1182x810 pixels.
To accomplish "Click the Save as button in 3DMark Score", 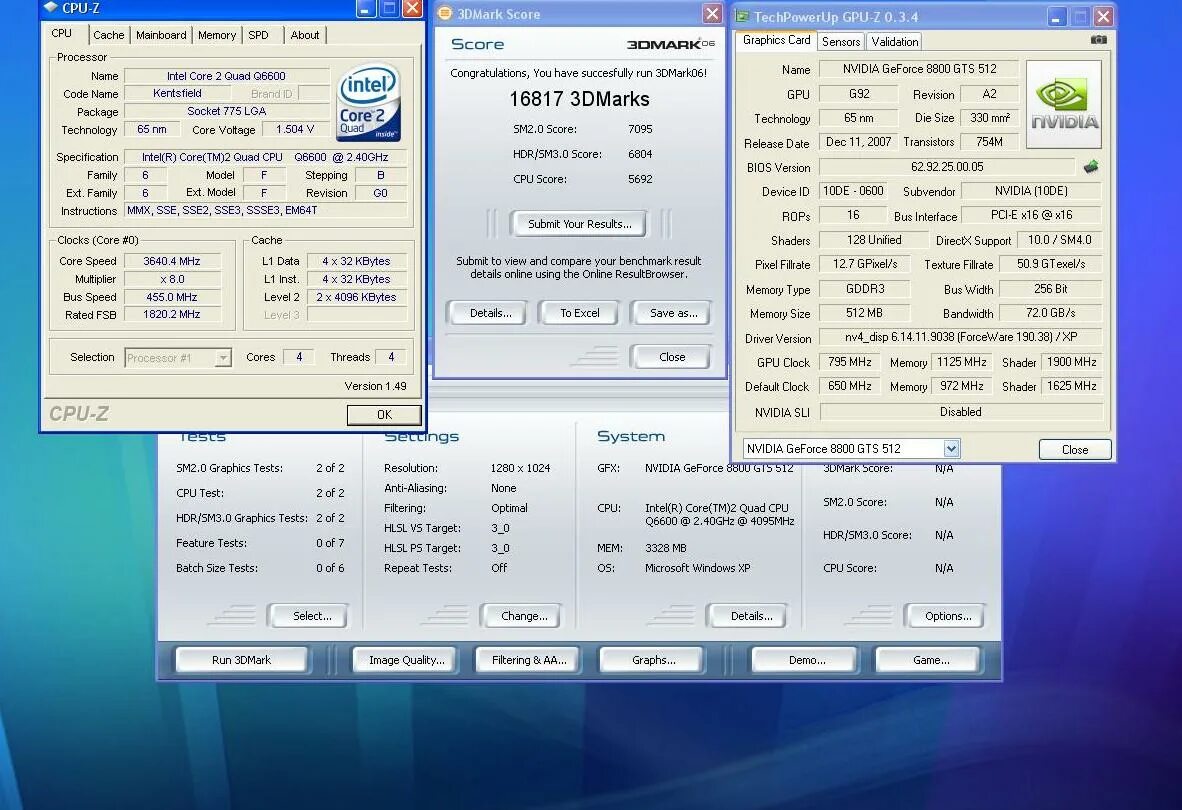I will (673, 313).
